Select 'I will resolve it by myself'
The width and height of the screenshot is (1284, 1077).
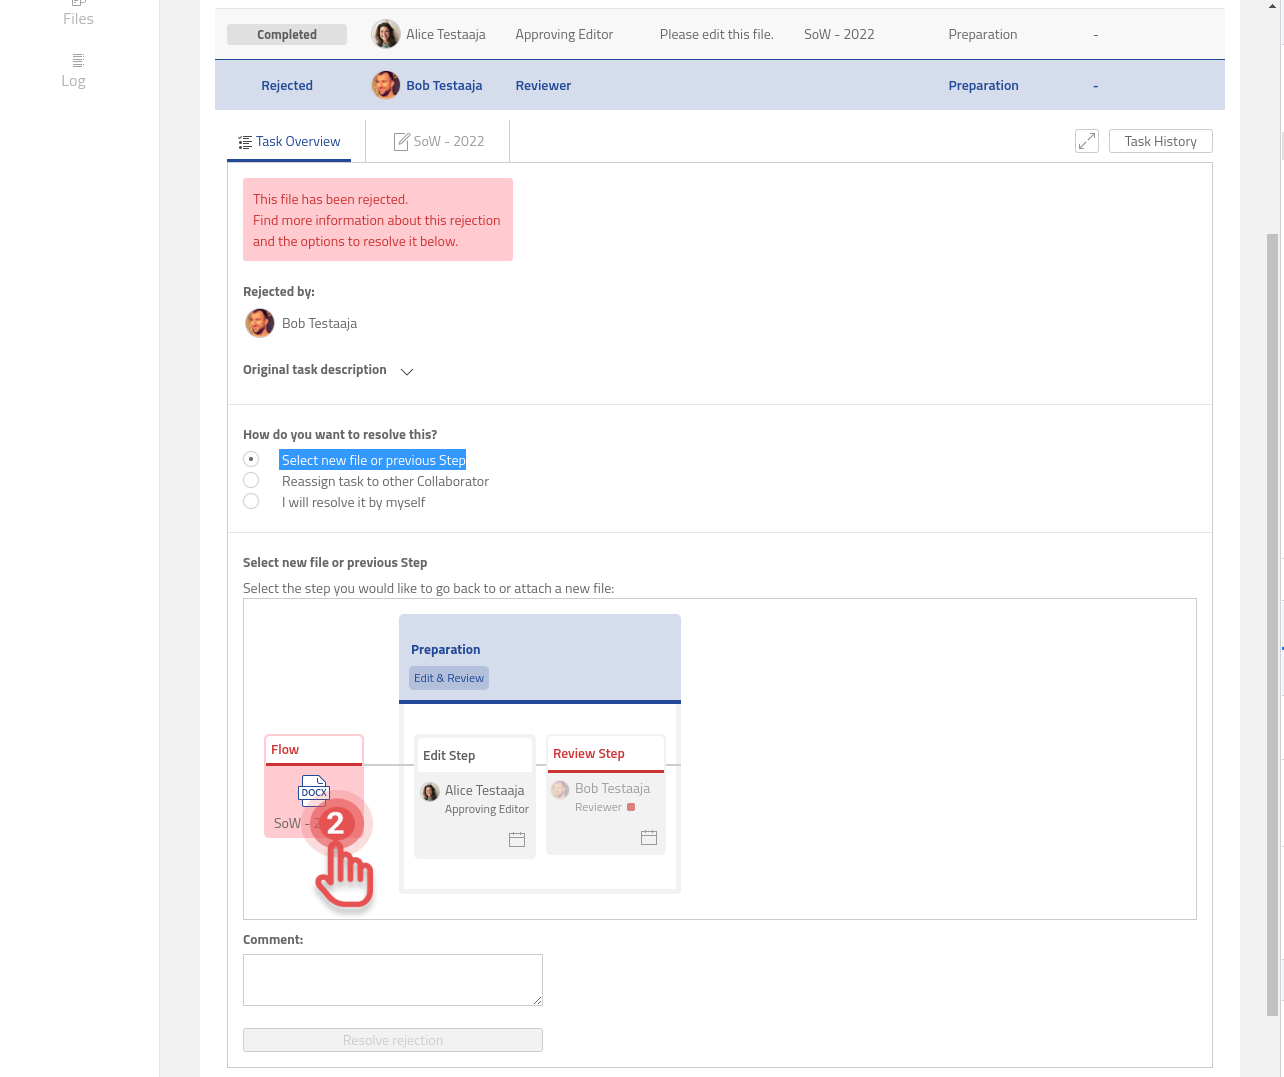point(251,501)
